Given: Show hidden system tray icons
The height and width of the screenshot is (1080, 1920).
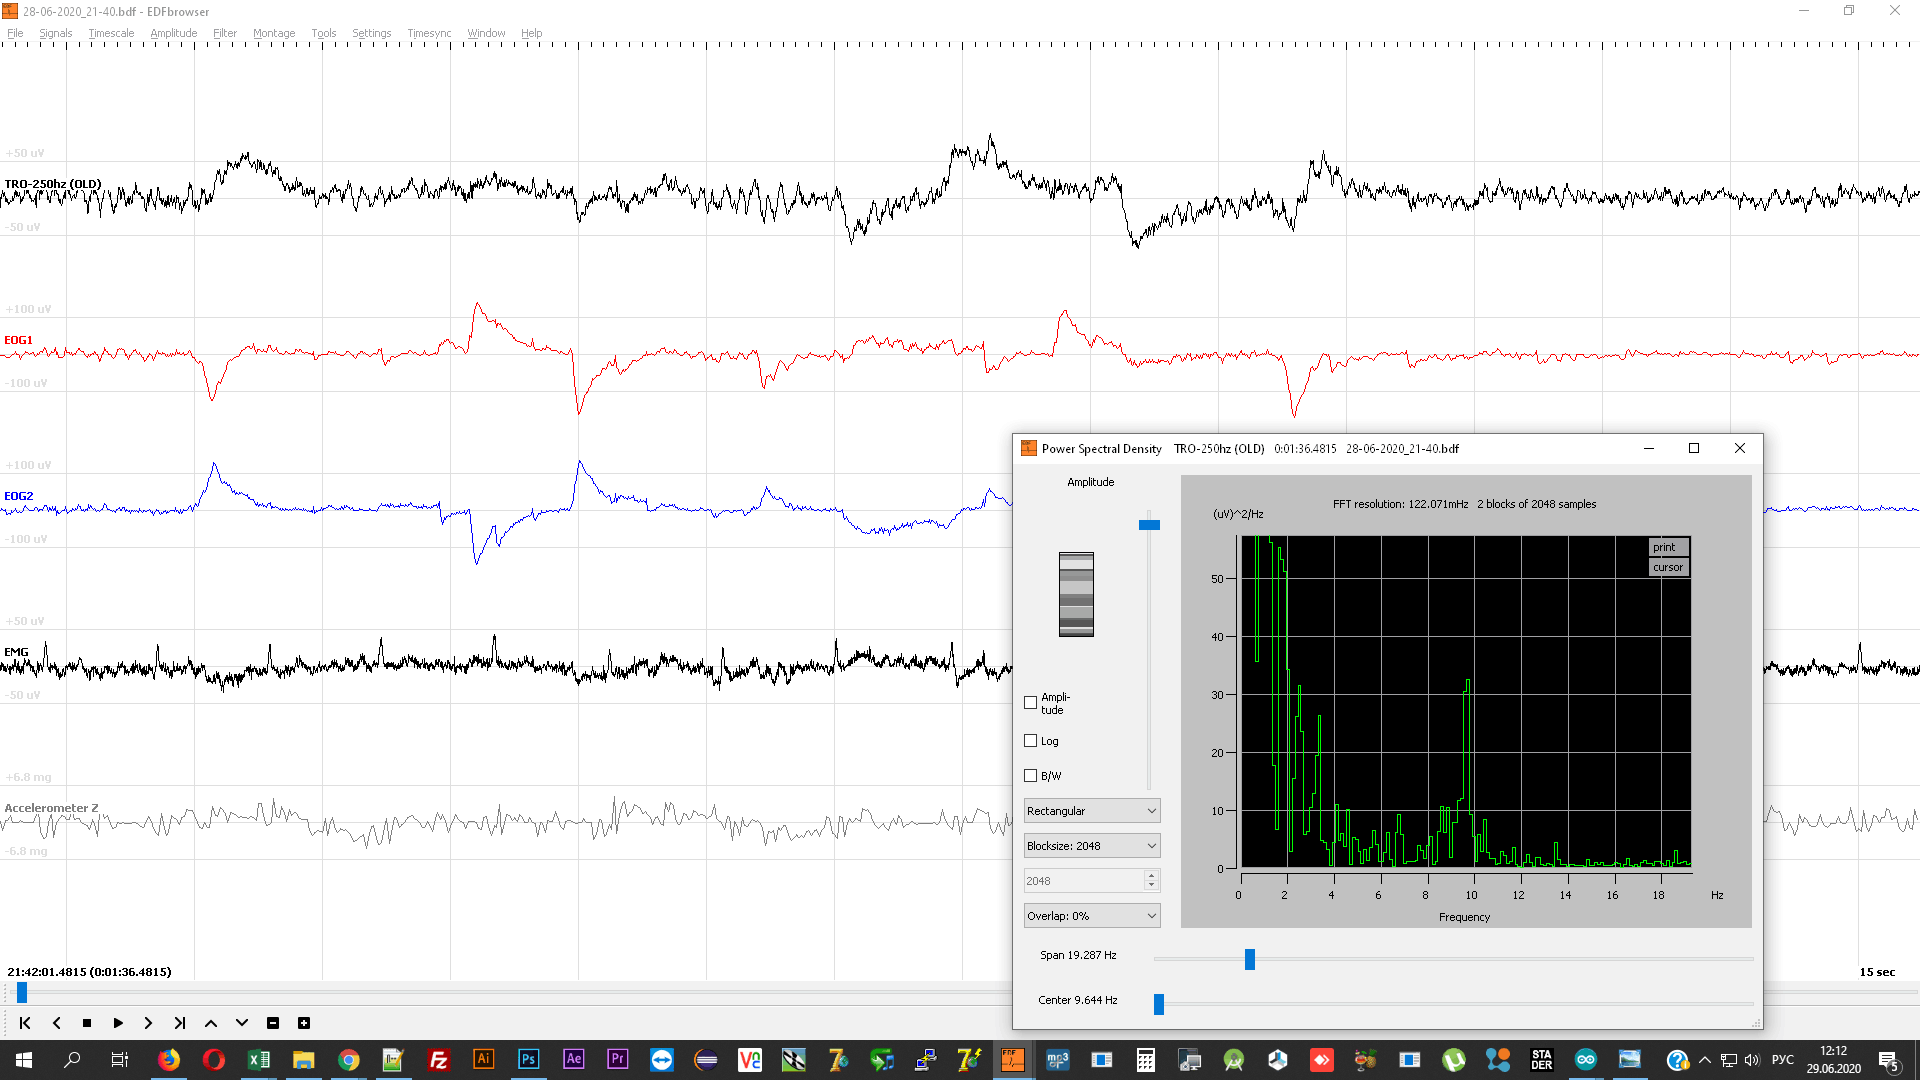Looking at the screenshot, I should coord(1705,1060).
